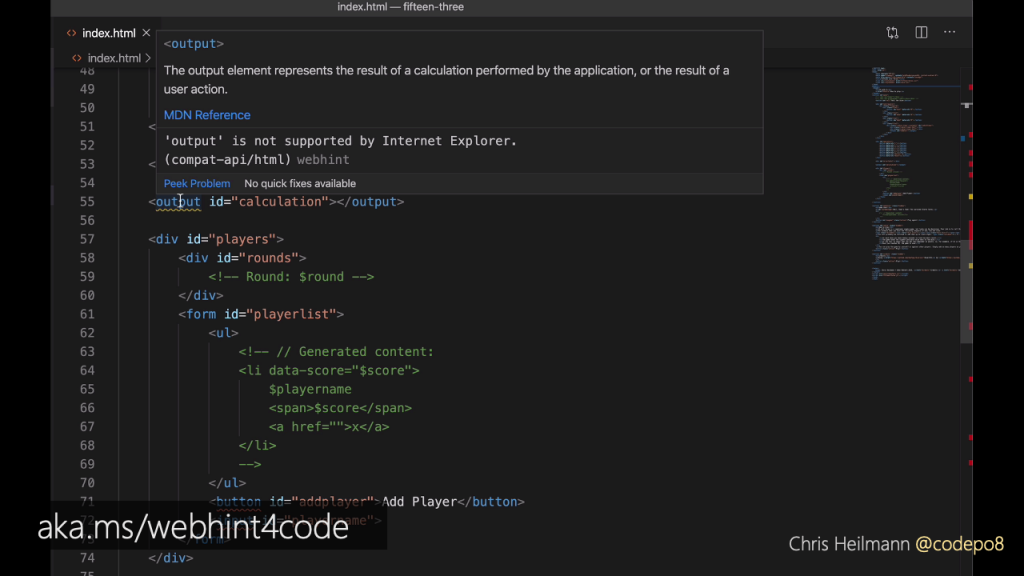Viewport: 1024px width, 576px height.
Task: Click Peek Problem in the hover popup
Action: tap(197, 184)
